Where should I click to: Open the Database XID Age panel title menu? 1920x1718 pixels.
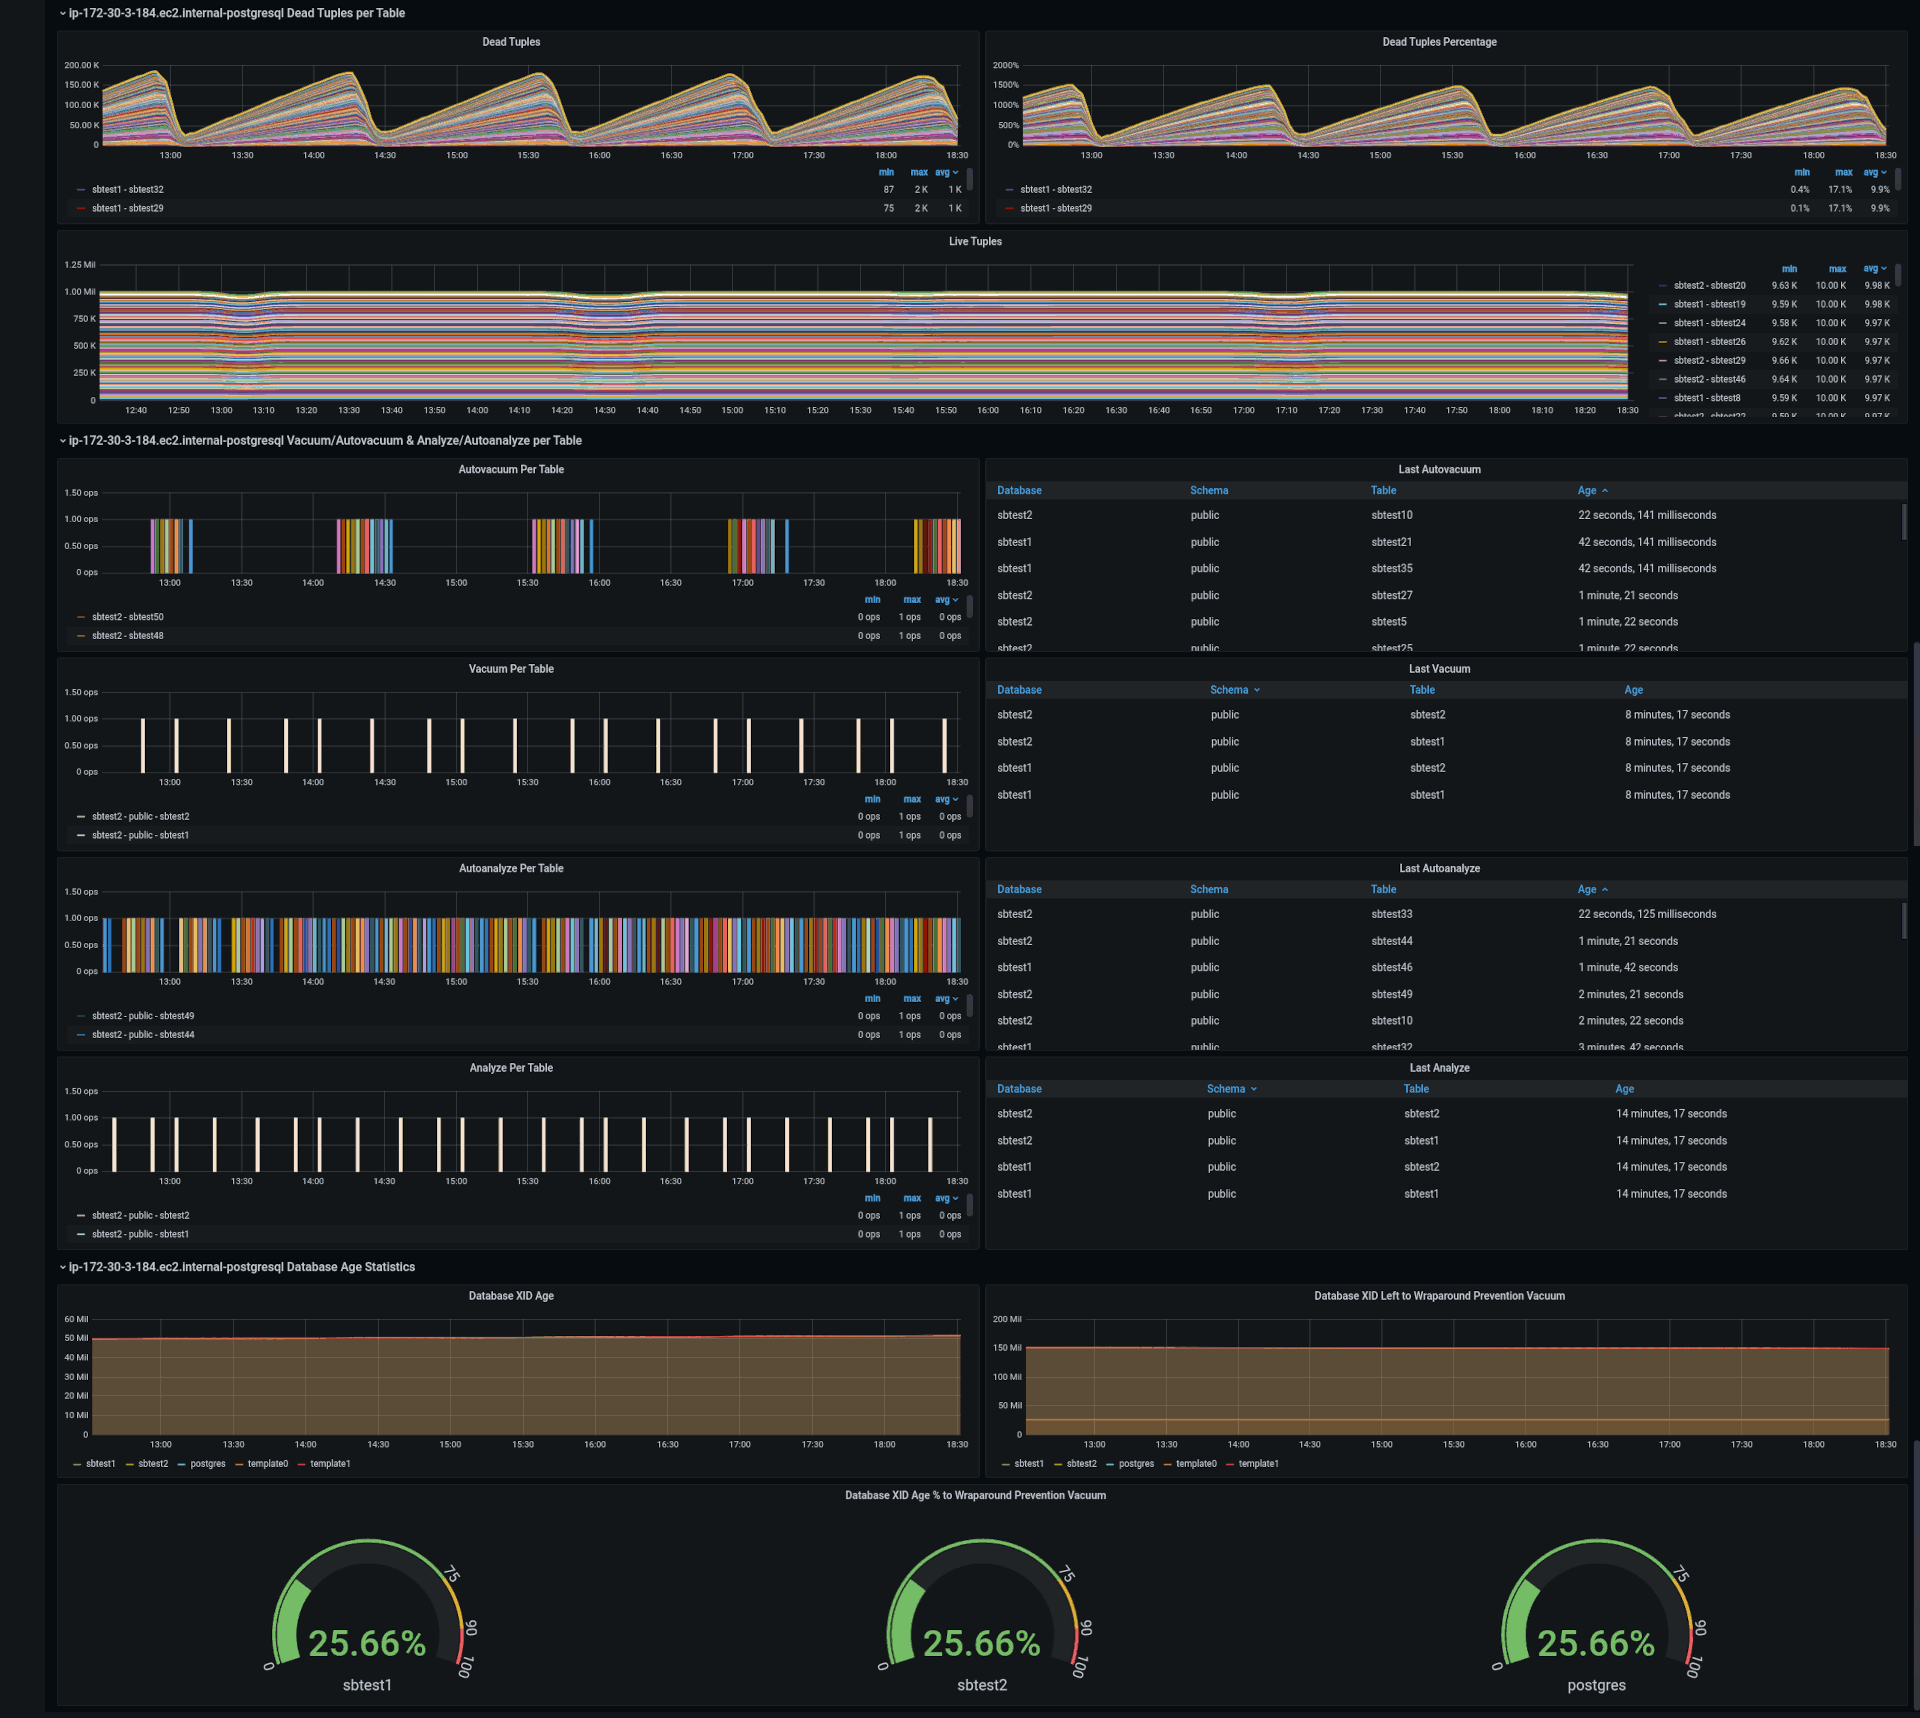click(x=511, y=1296)
